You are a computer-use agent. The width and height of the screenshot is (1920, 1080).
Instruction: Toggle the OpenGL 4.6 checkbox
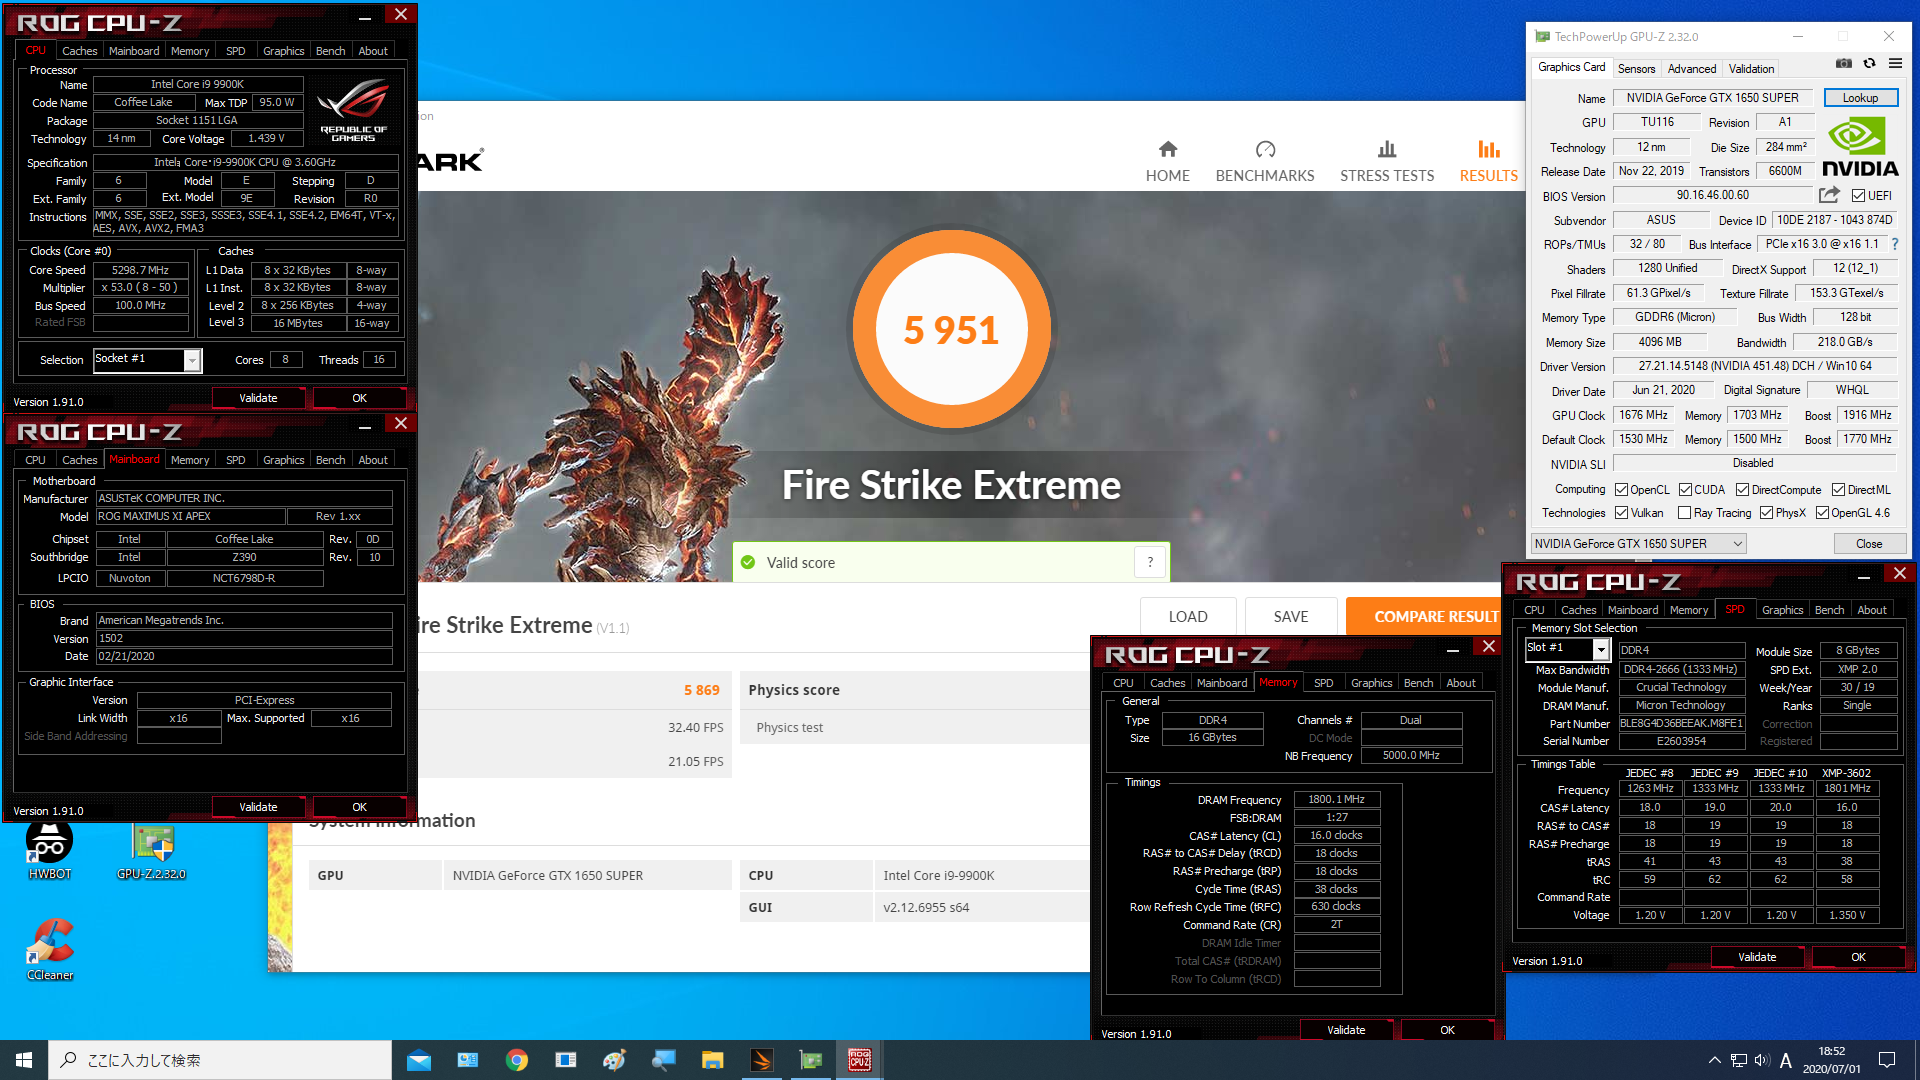click(1822, 513)
